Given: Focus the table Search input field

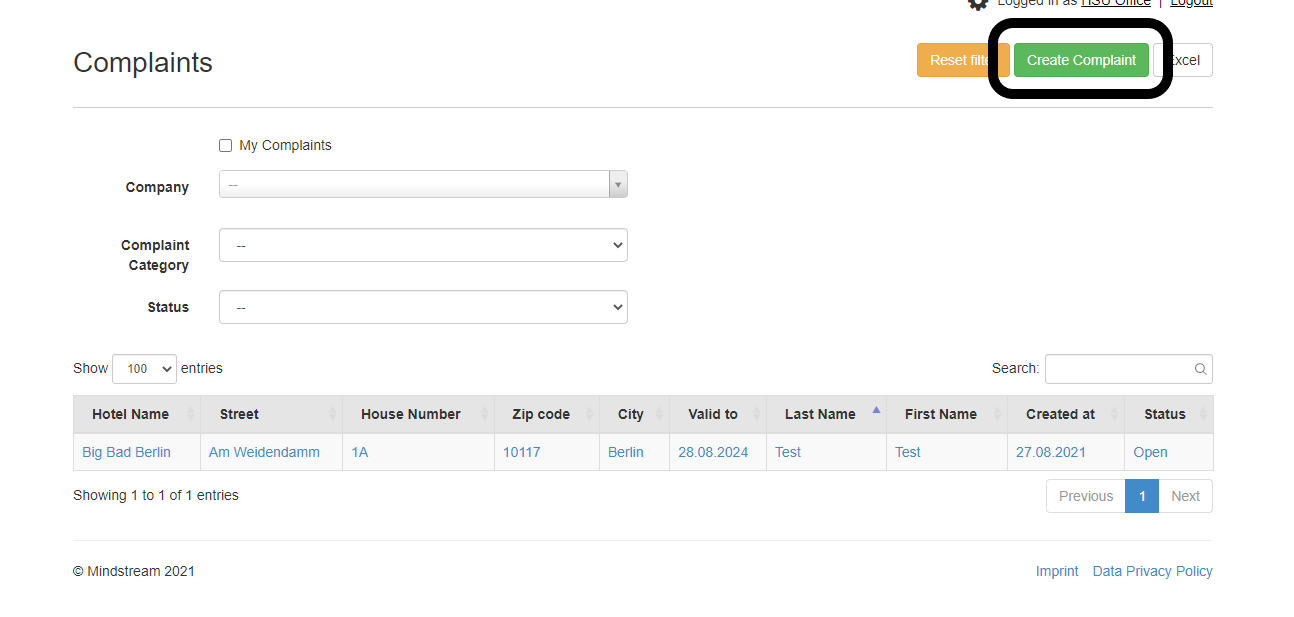Looking at the screenshot, I should coord(1118,369).
